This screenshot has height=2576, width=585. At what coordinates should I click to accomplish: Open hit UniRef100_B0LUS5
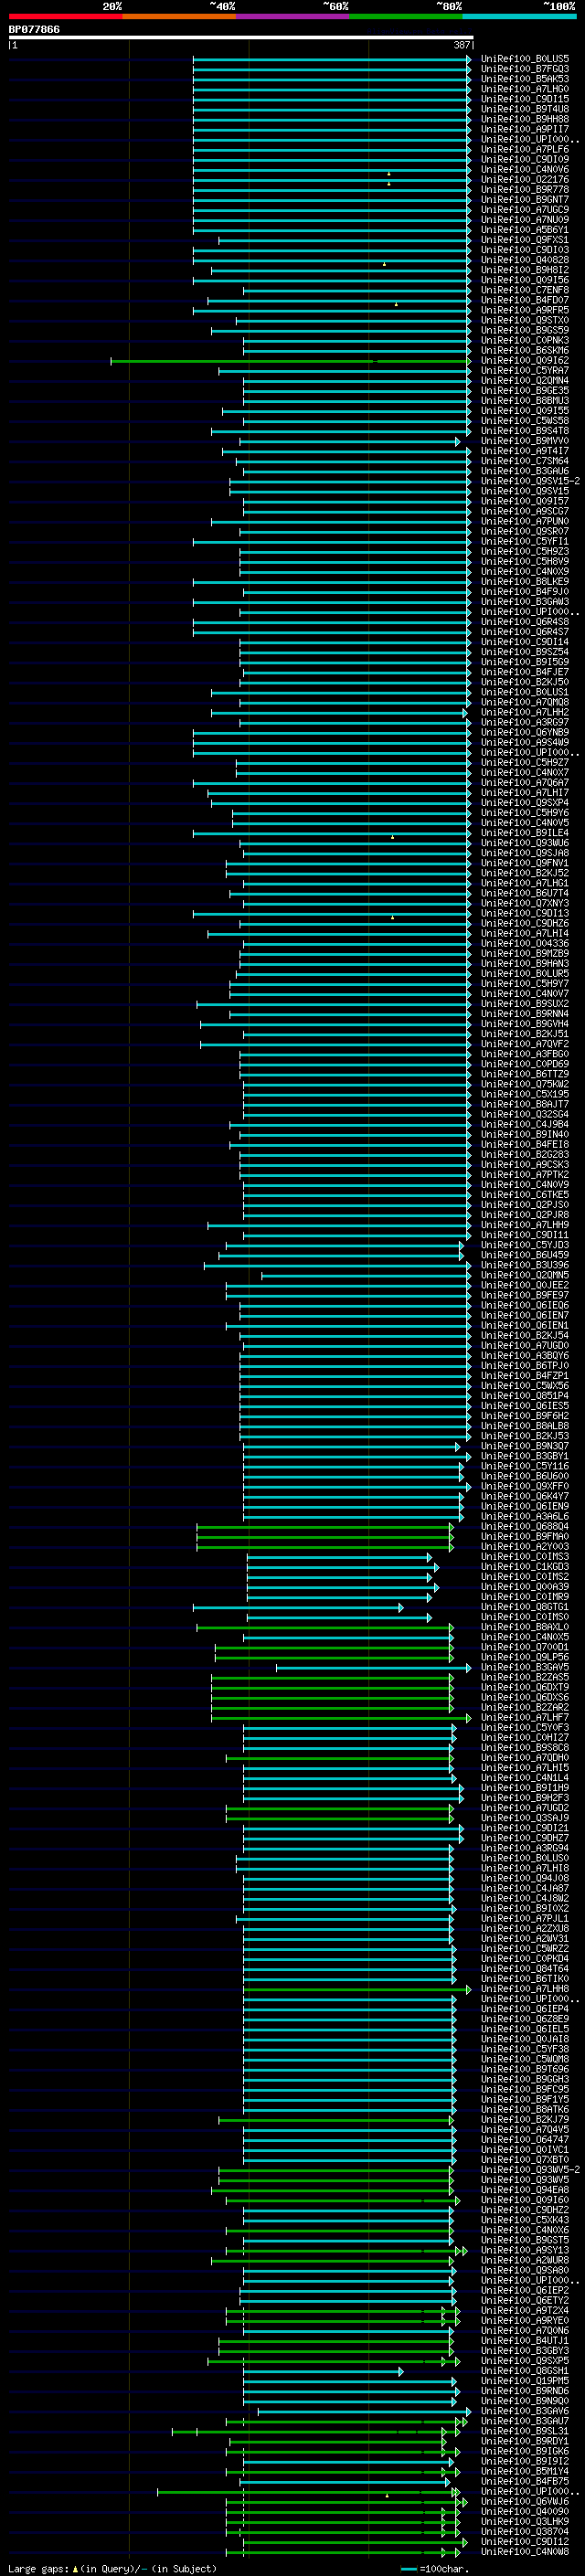click(x=525, y=59)
